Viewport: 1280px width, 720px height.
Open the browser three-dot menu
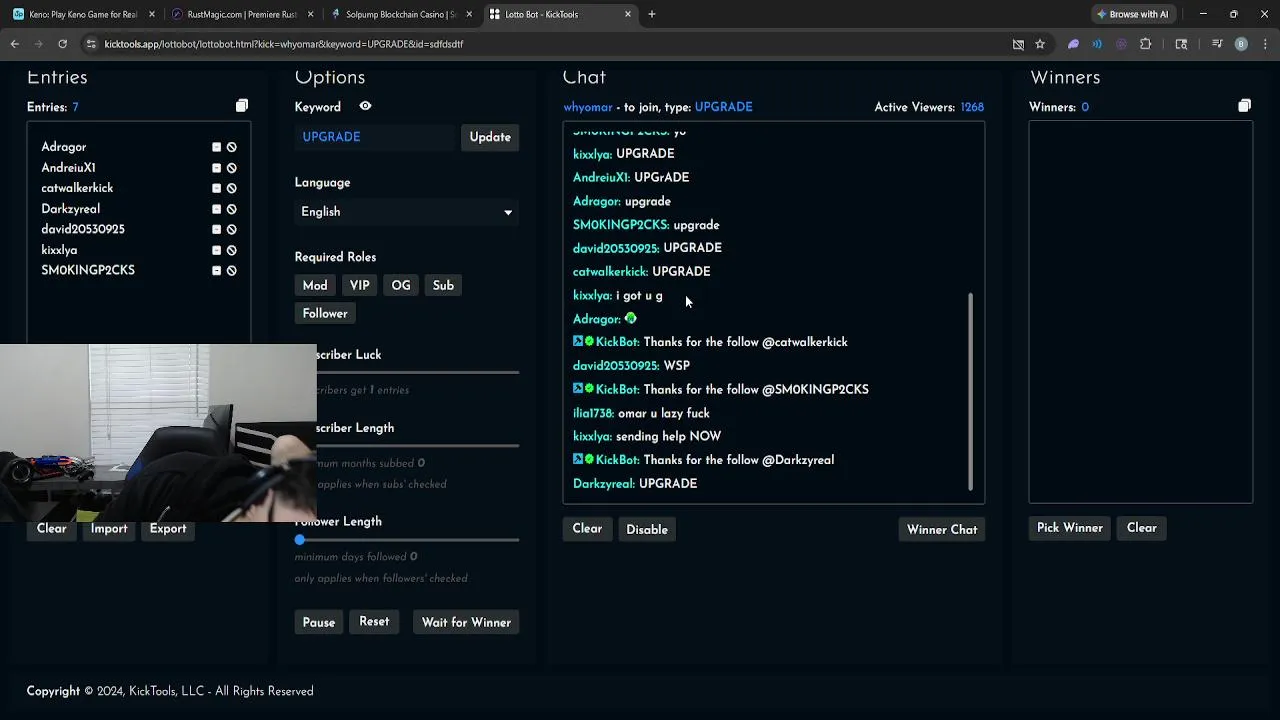1264,44
